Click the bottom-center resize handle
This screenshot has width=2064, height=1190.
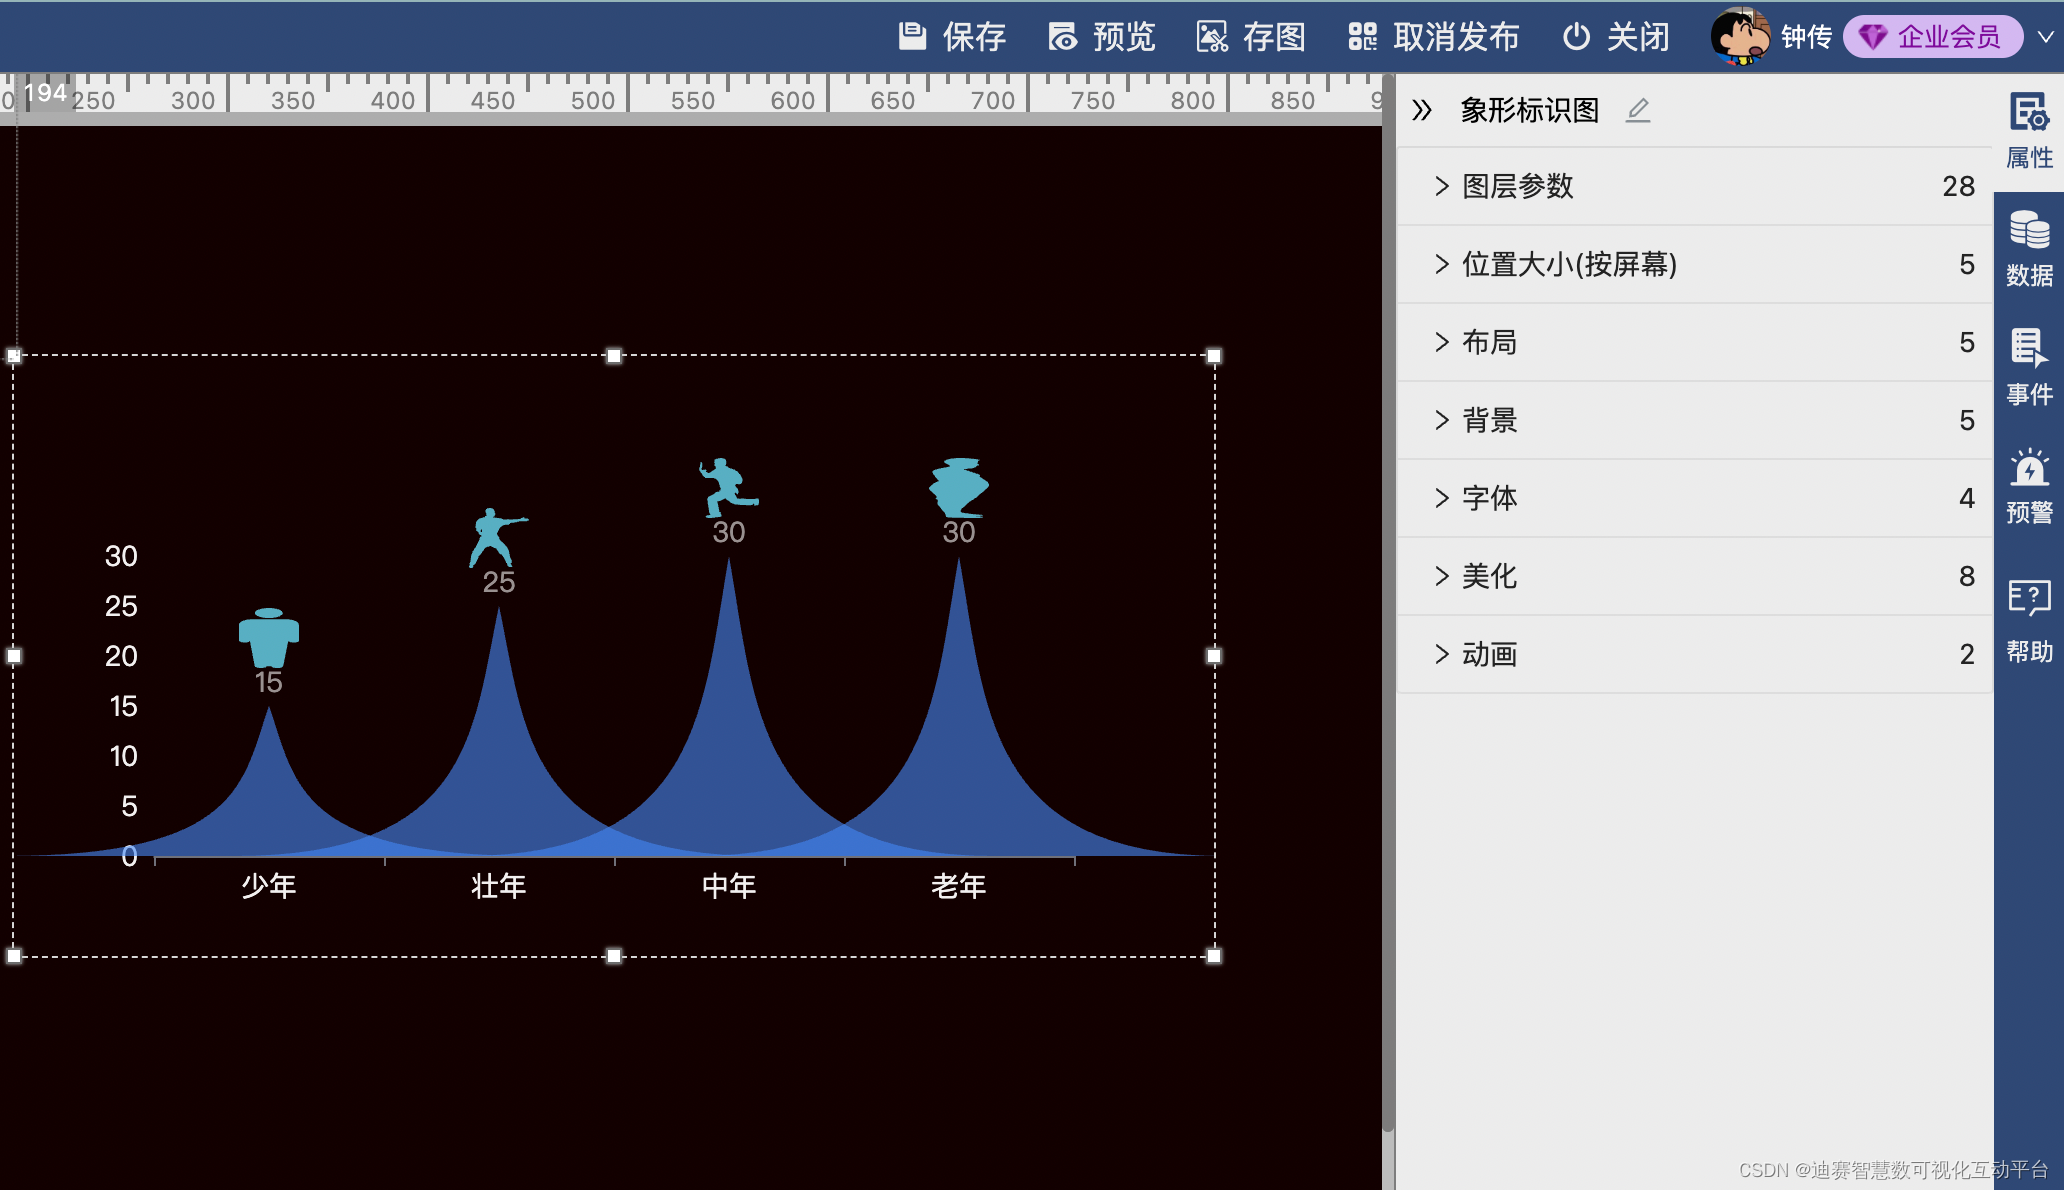(614, 956)
